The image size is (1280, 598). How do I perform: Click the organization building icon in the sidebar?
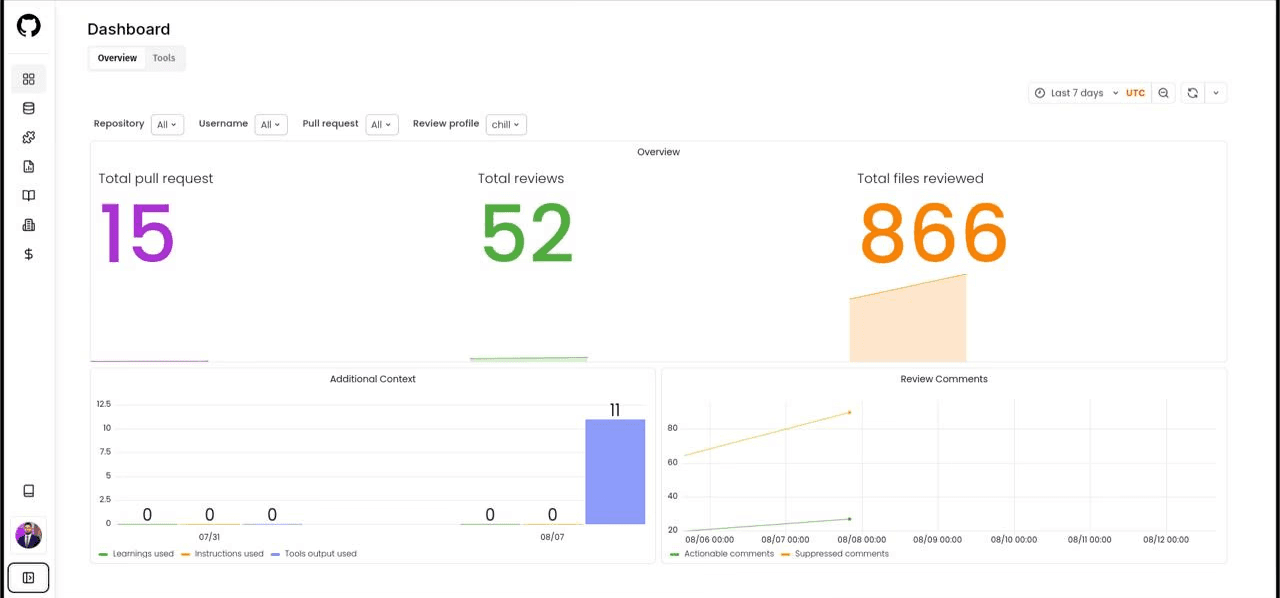point(28,224)
